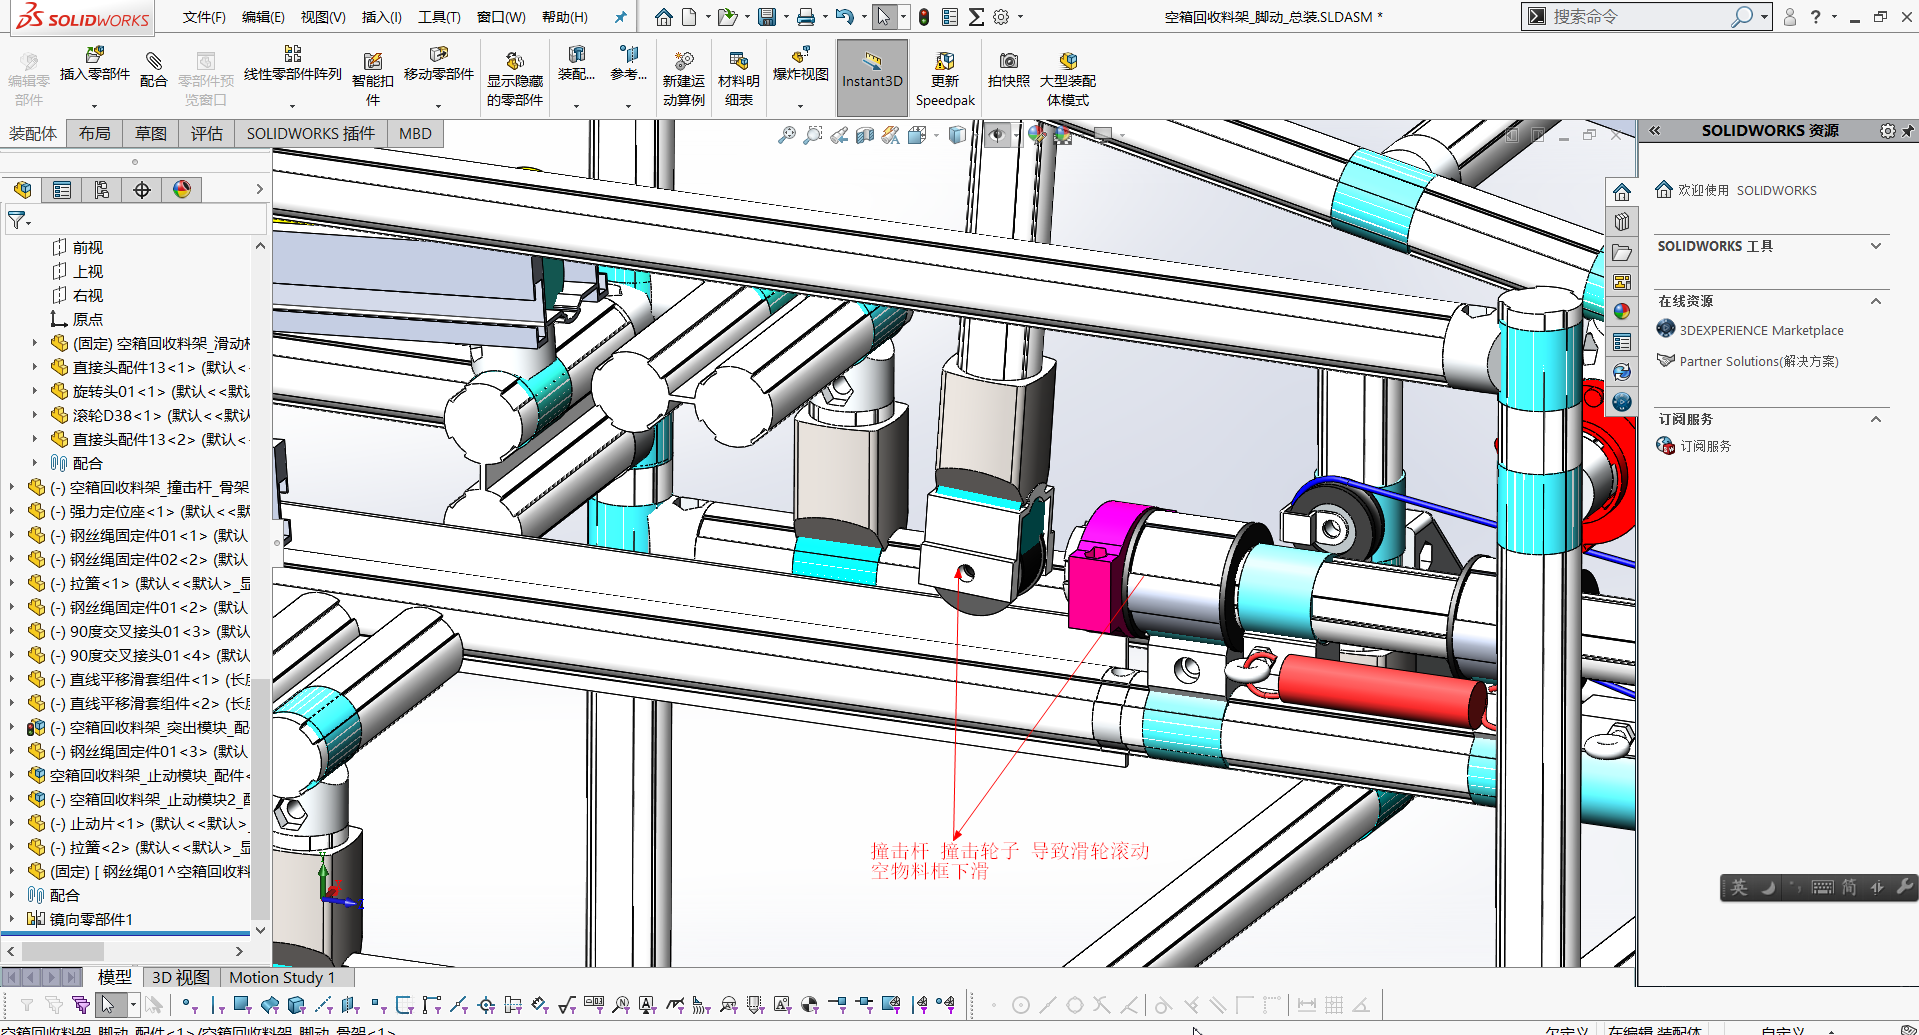Open the Move Component dropdown arrow
Image resolution: width=1919 pixels, height=1035 pixels.
438,105
